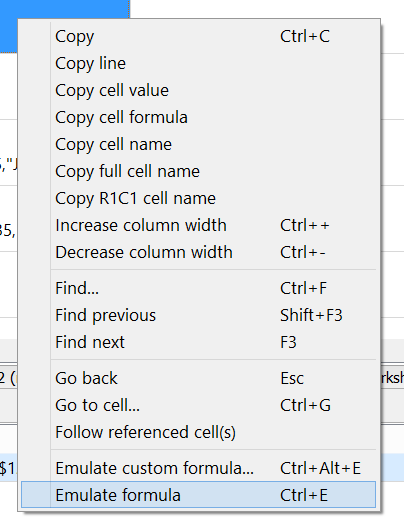Click the Ctrl+G shortcut on Go to cell

pos(305,405)
